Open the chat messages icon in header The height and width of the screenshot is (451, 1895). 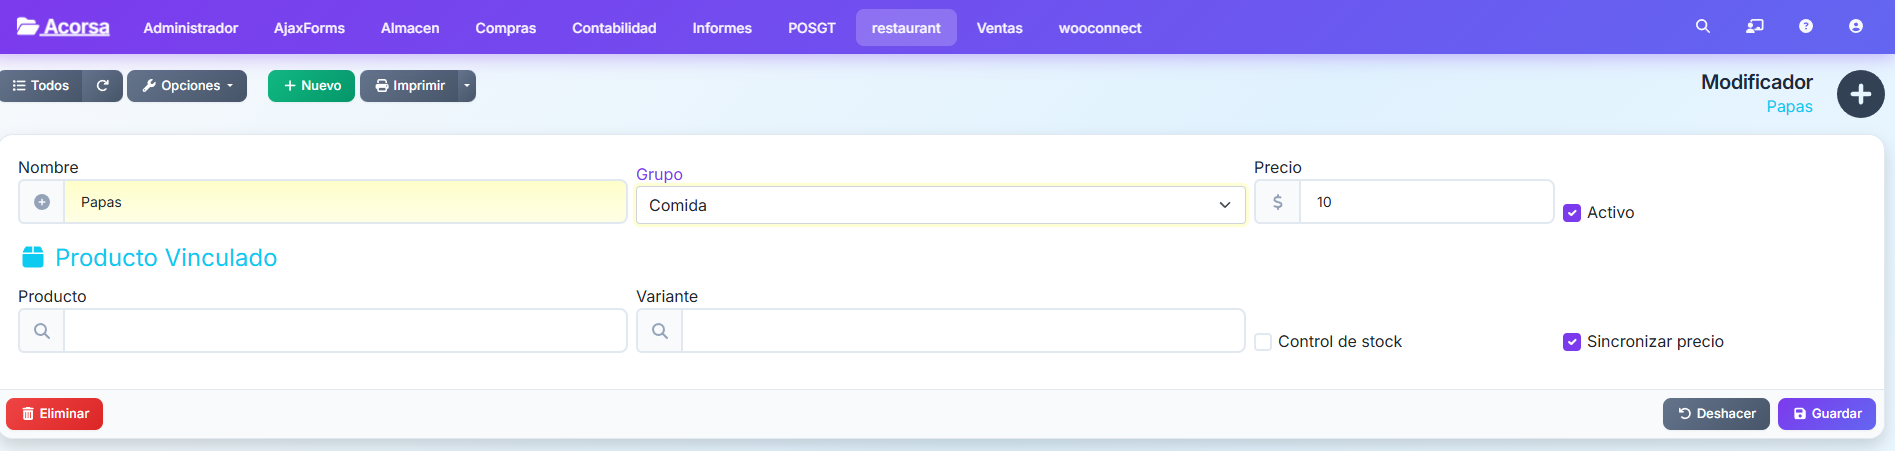[1754, 27]
